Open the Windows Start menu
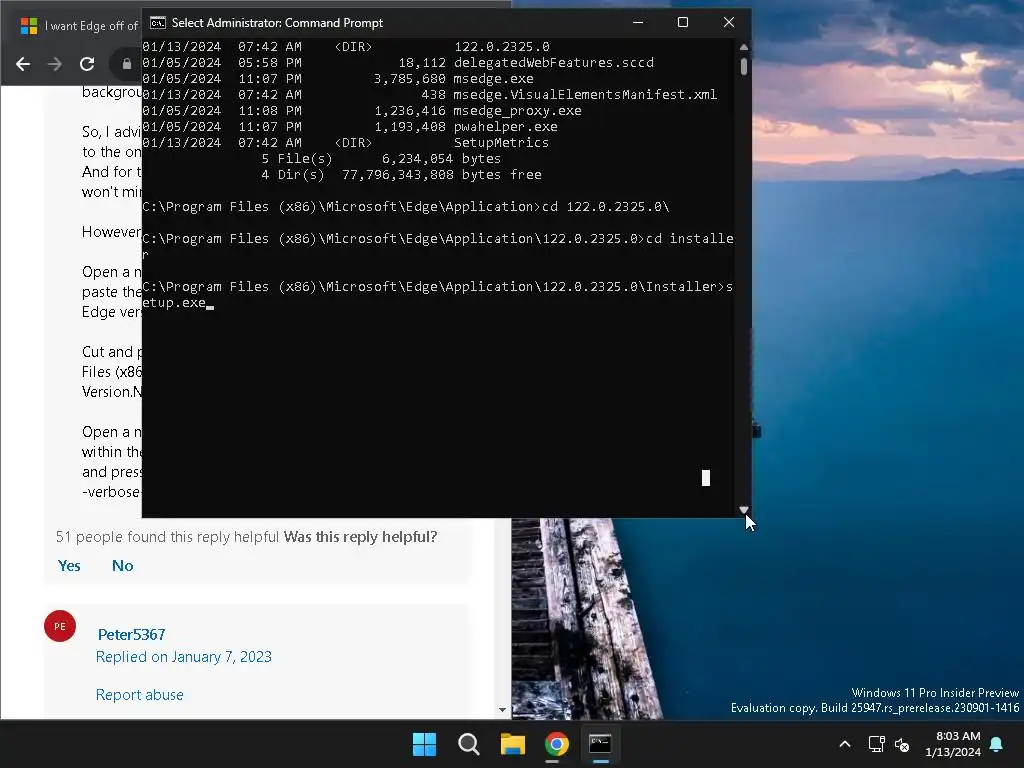Screen dimensions: 1024x768 (424, 744)
